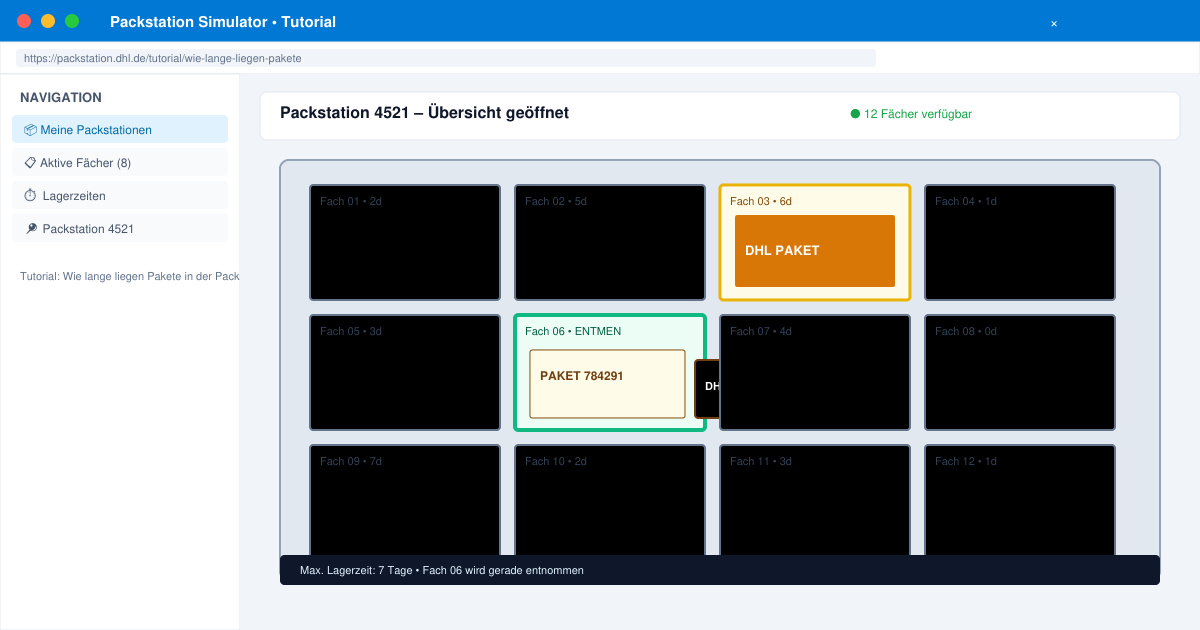This screenshot has width=1200, height=630.
Task: Open locker Fach 08 • 0d
Action: pyautogui.click(x=1020, y=372)
